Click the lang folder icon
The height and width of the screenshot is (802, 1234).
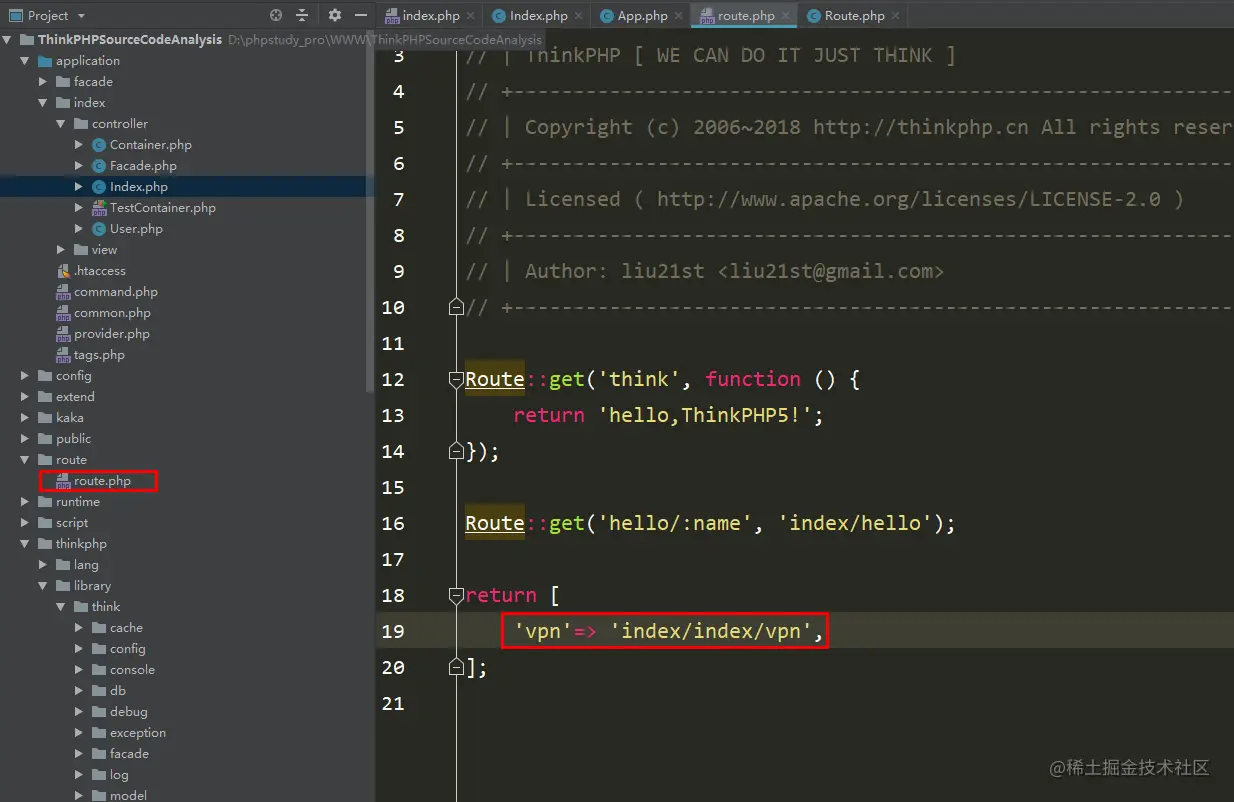pyautogui.click(x=63, y=565)
